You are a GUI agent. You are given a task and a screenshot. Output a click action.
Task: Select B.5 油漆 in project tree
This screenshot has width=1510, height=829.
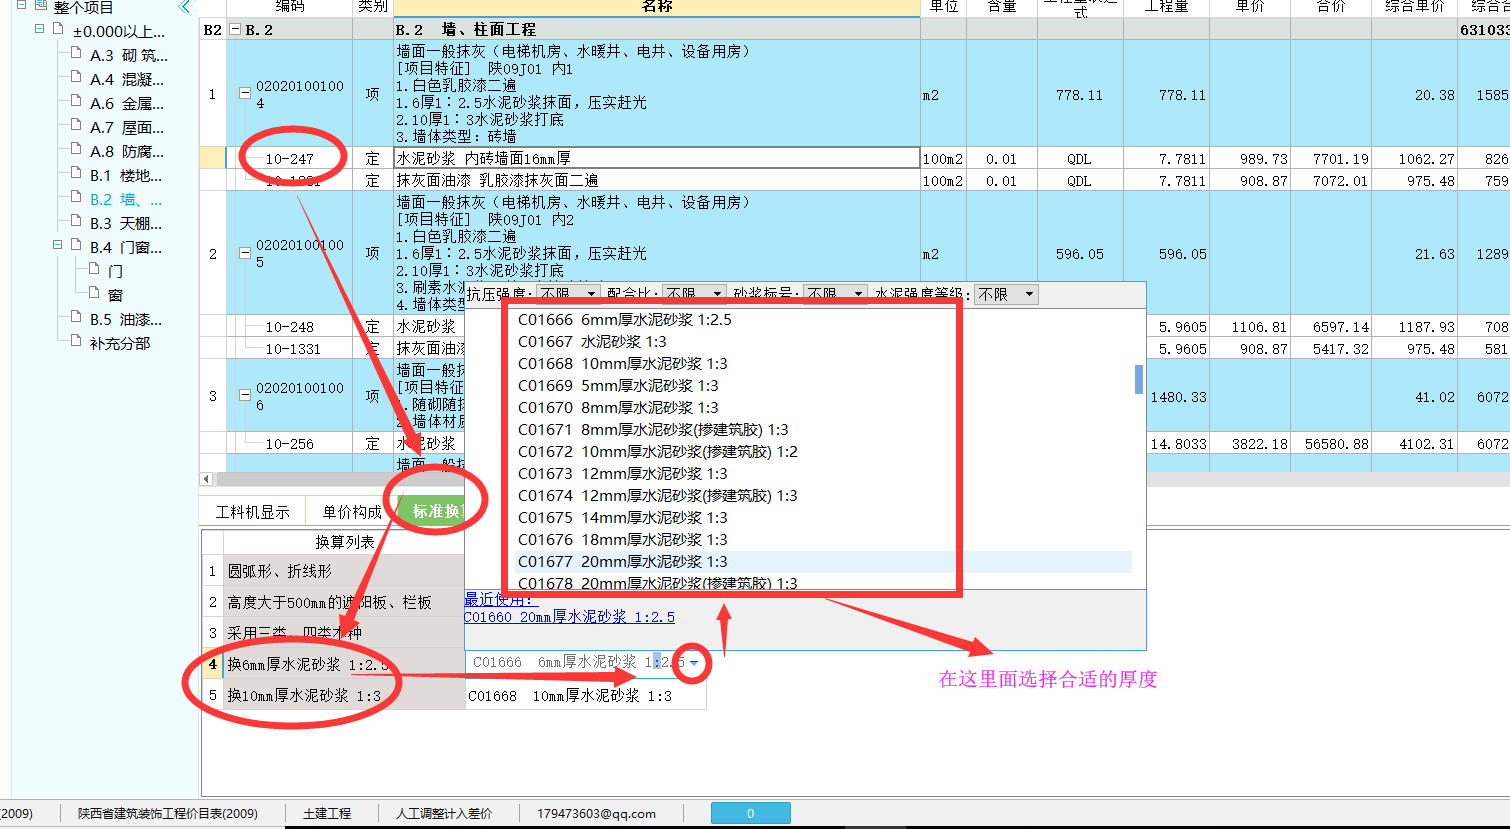pyautogui.click(x=126, y=319)
